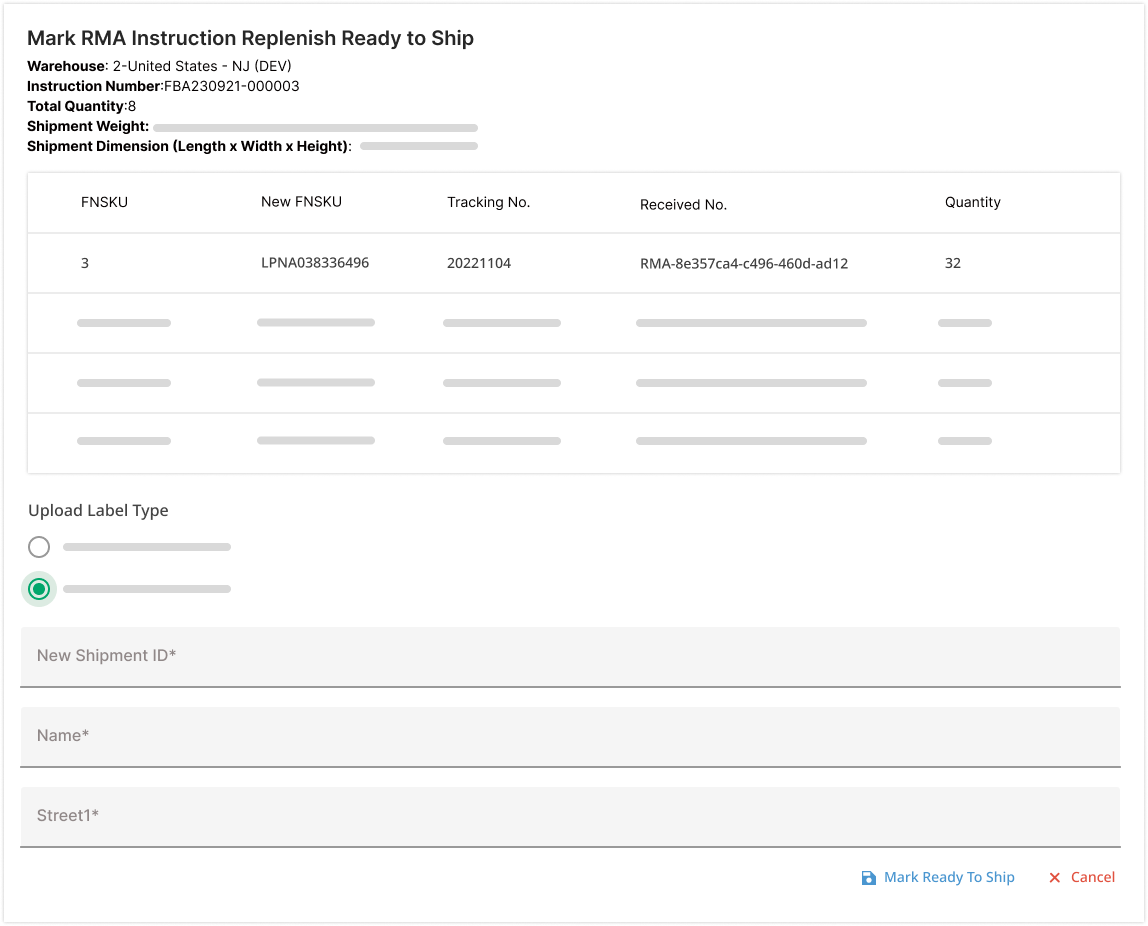1148x926 pixels.
Task: Click the save icon beside Mark Ready To Ship
Action: coord(868,878)
